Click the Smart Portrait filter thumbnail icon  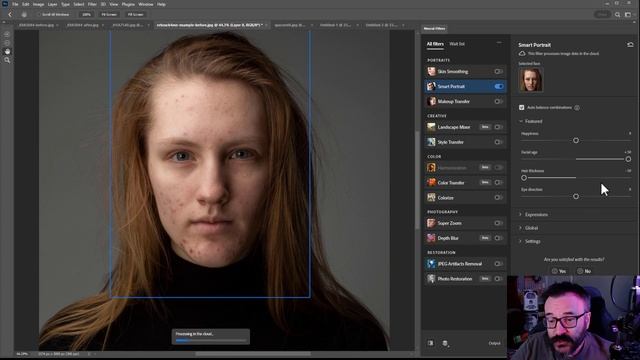click(431, 87)
